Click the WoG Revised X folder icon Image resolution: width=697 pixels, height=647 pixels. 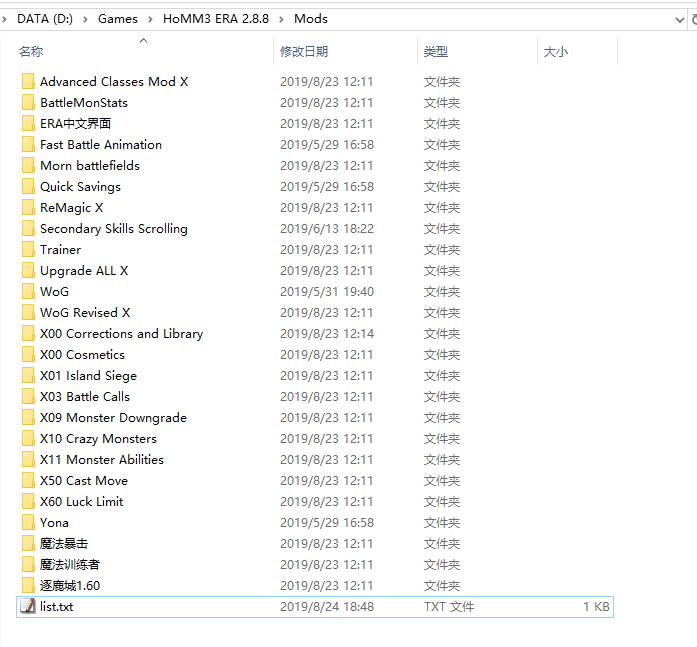coord(28,312)
